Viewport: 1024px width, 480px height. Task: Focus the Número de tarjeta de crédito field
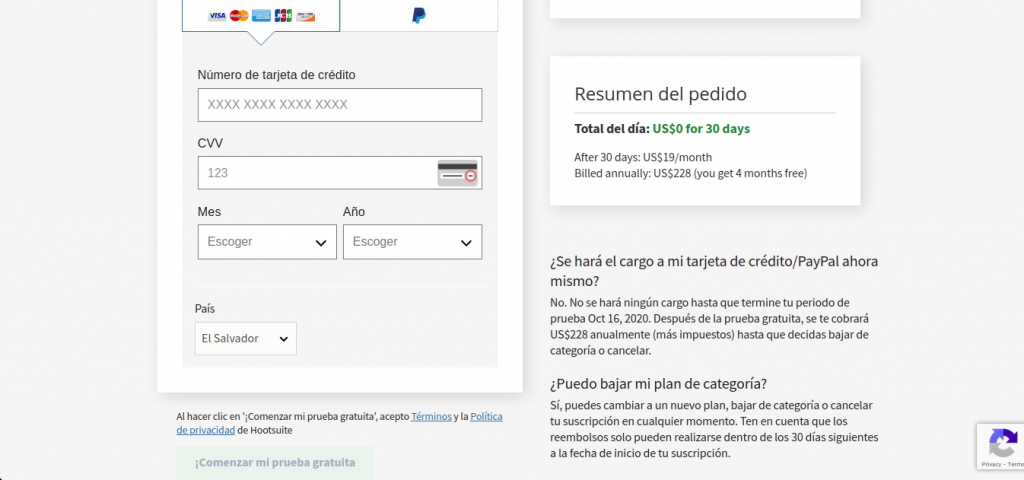(x=340, y=105)
